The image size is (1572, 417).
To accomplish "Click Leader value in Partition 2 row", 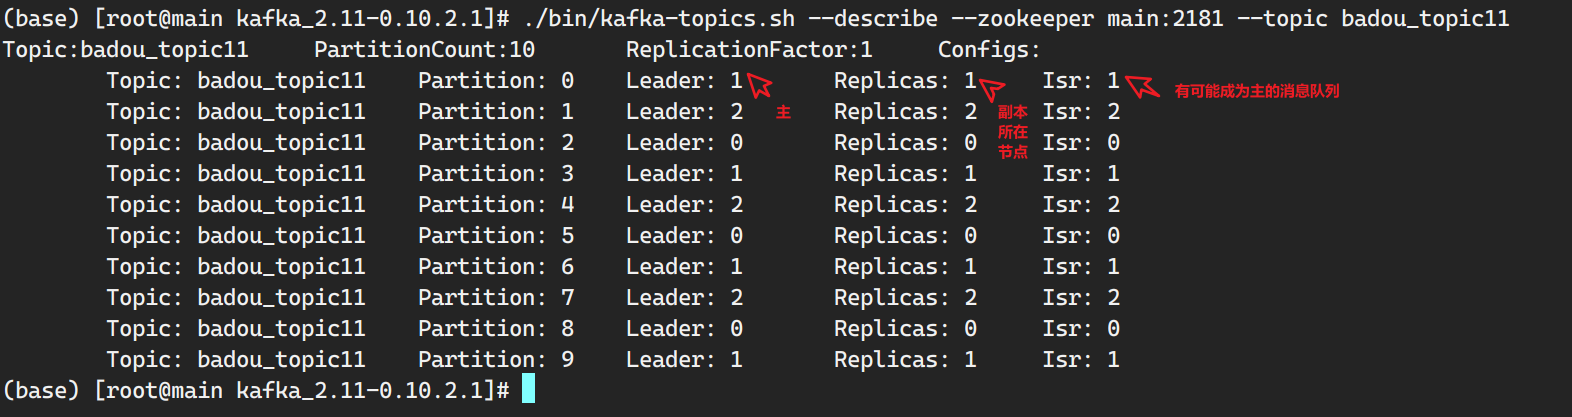I will pyautogui.click(x=736, y=143).
